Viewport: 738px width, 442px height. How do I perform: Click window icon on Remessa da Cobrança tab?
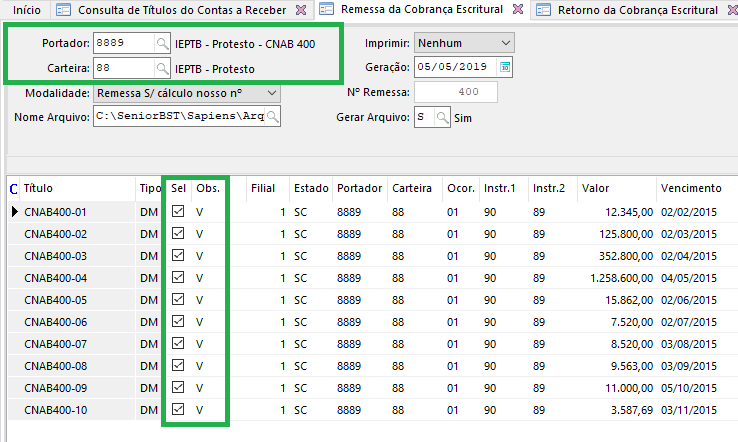click(x=327, y=9)
